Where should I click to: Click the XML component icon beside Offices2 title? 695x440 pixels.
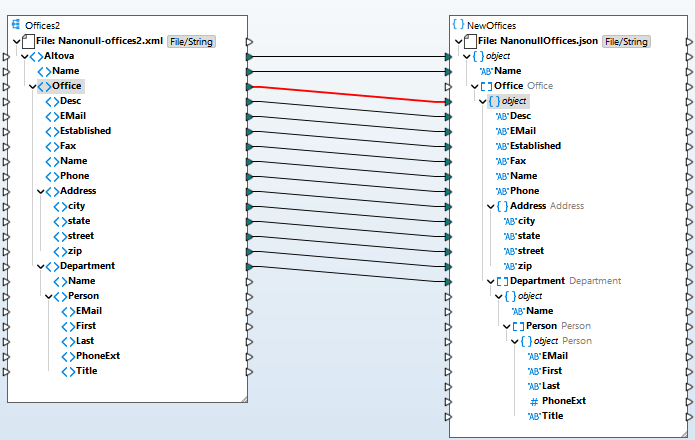[x=17, y=24]
